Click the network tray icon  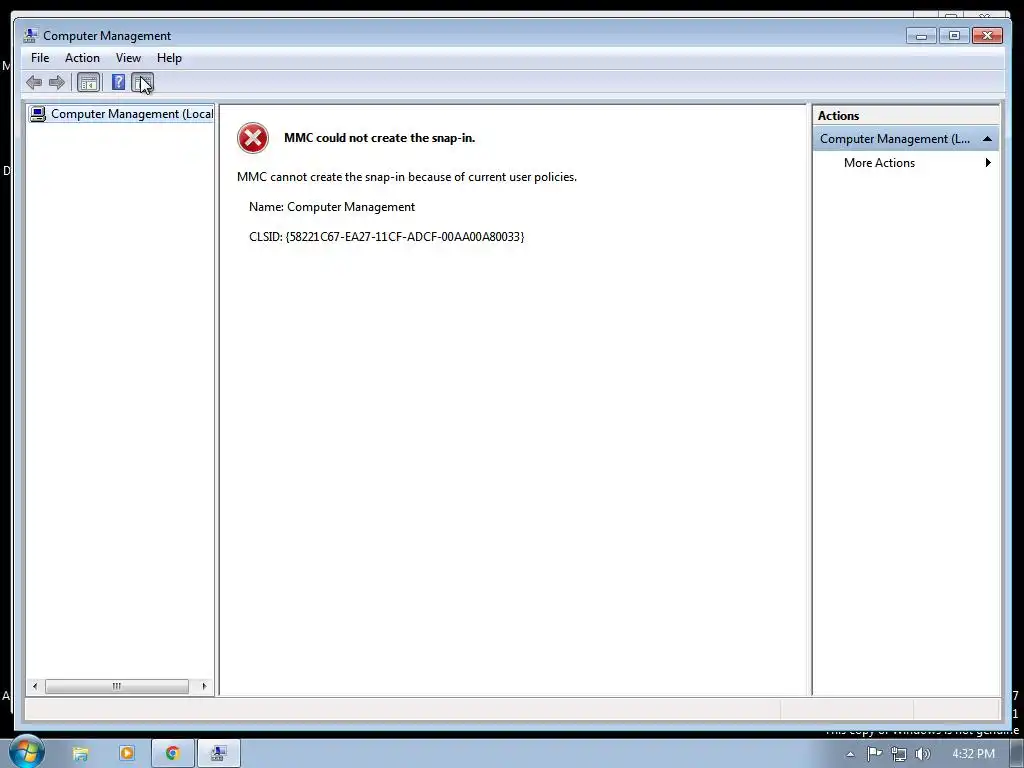point(899,754)
